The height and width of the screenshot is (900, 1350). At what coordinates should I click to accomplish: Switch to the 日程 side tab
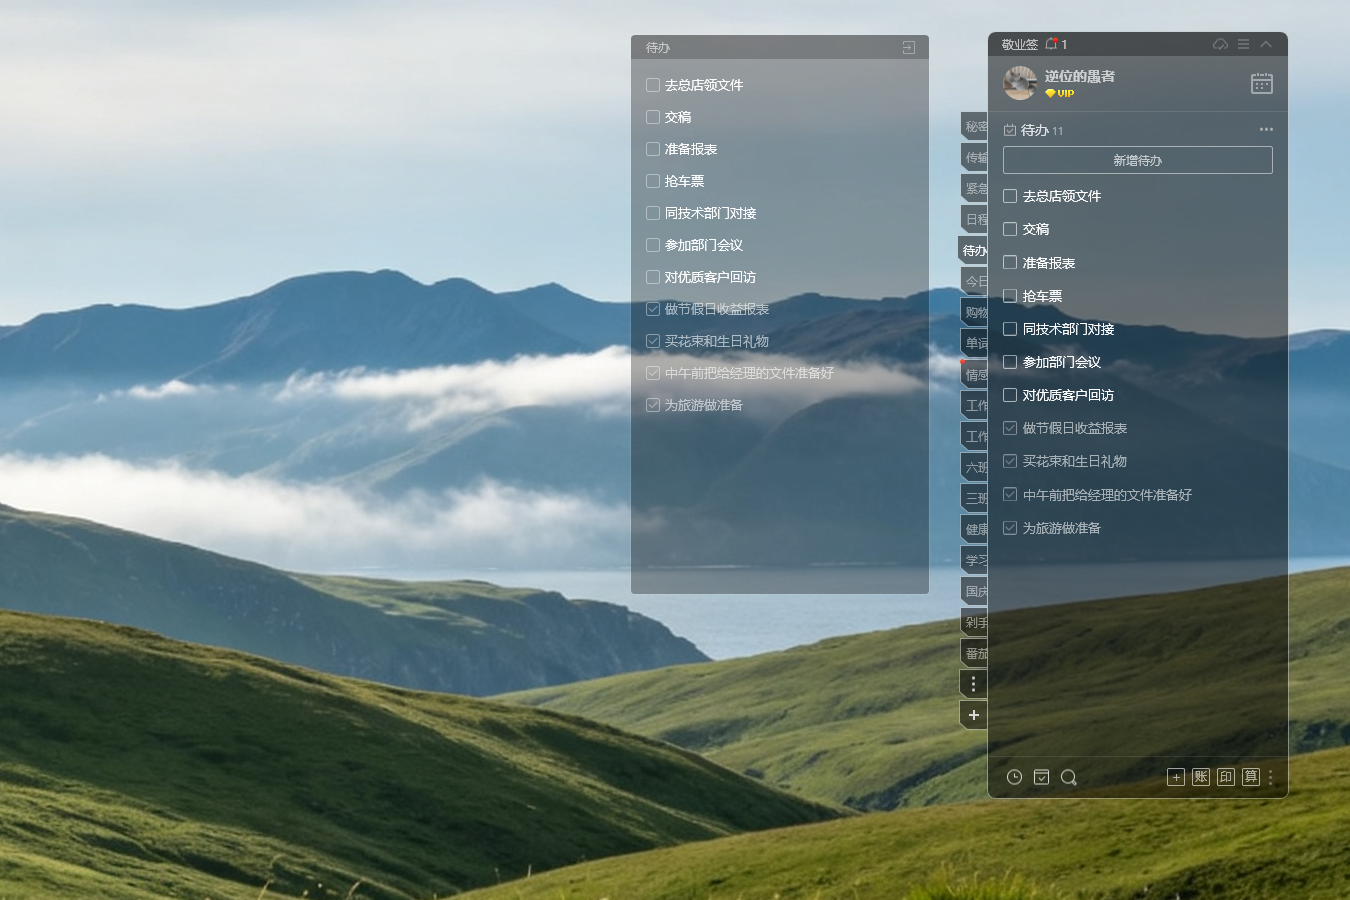(974, 220)
